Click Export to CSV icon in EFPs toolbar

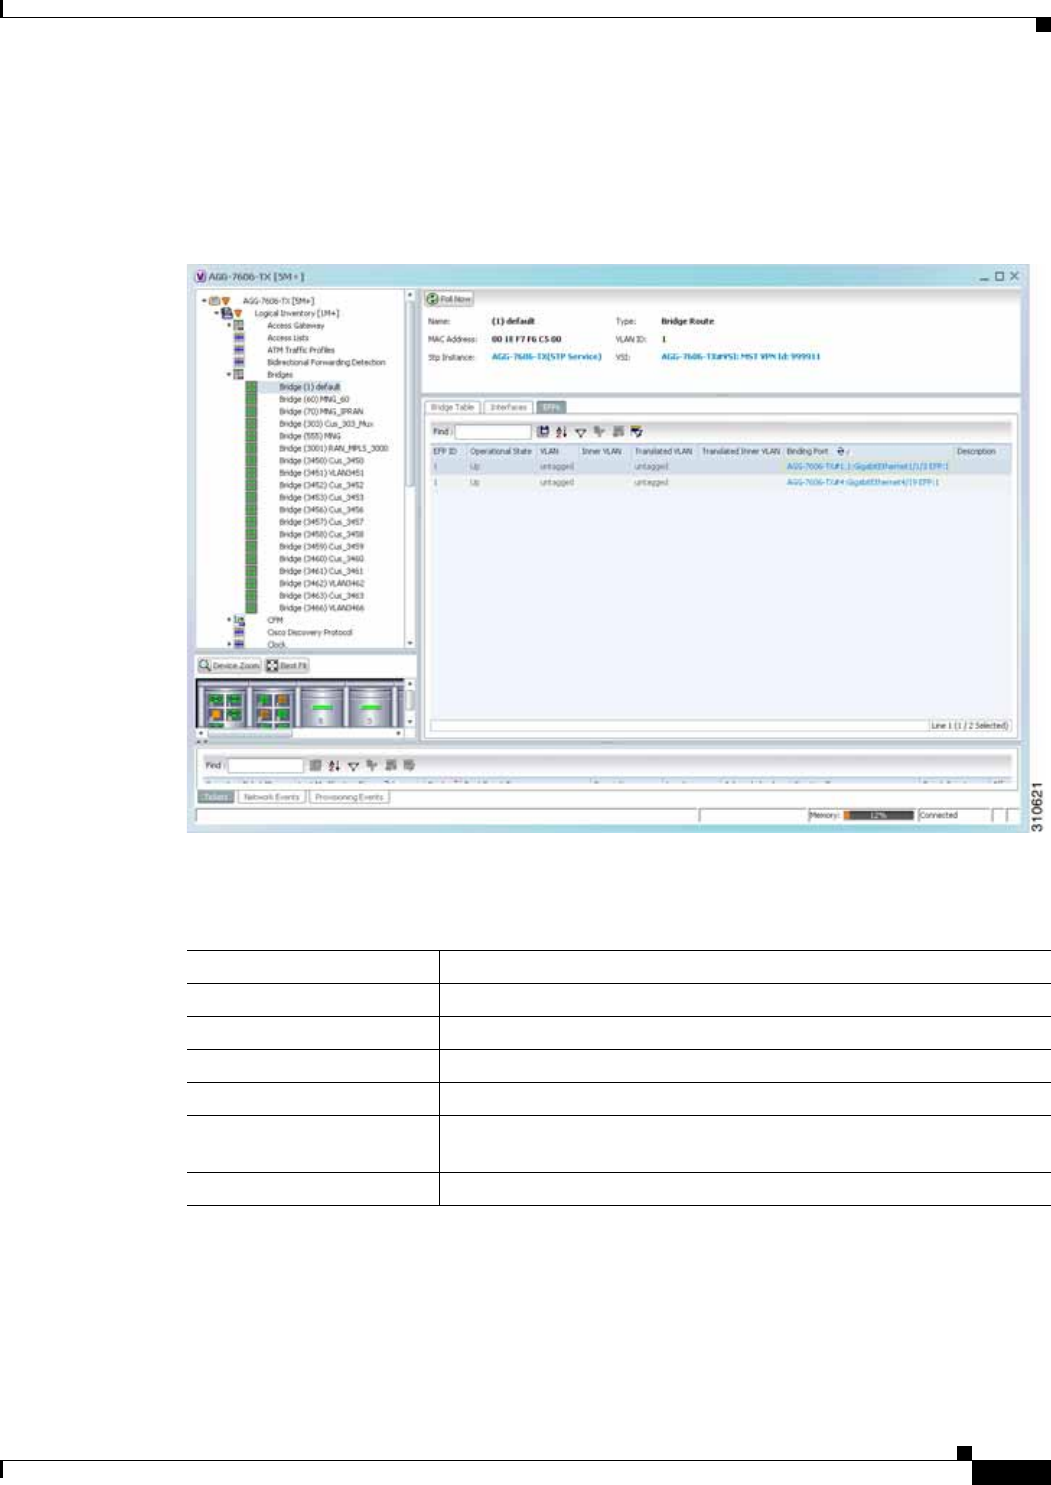(543, 432)
